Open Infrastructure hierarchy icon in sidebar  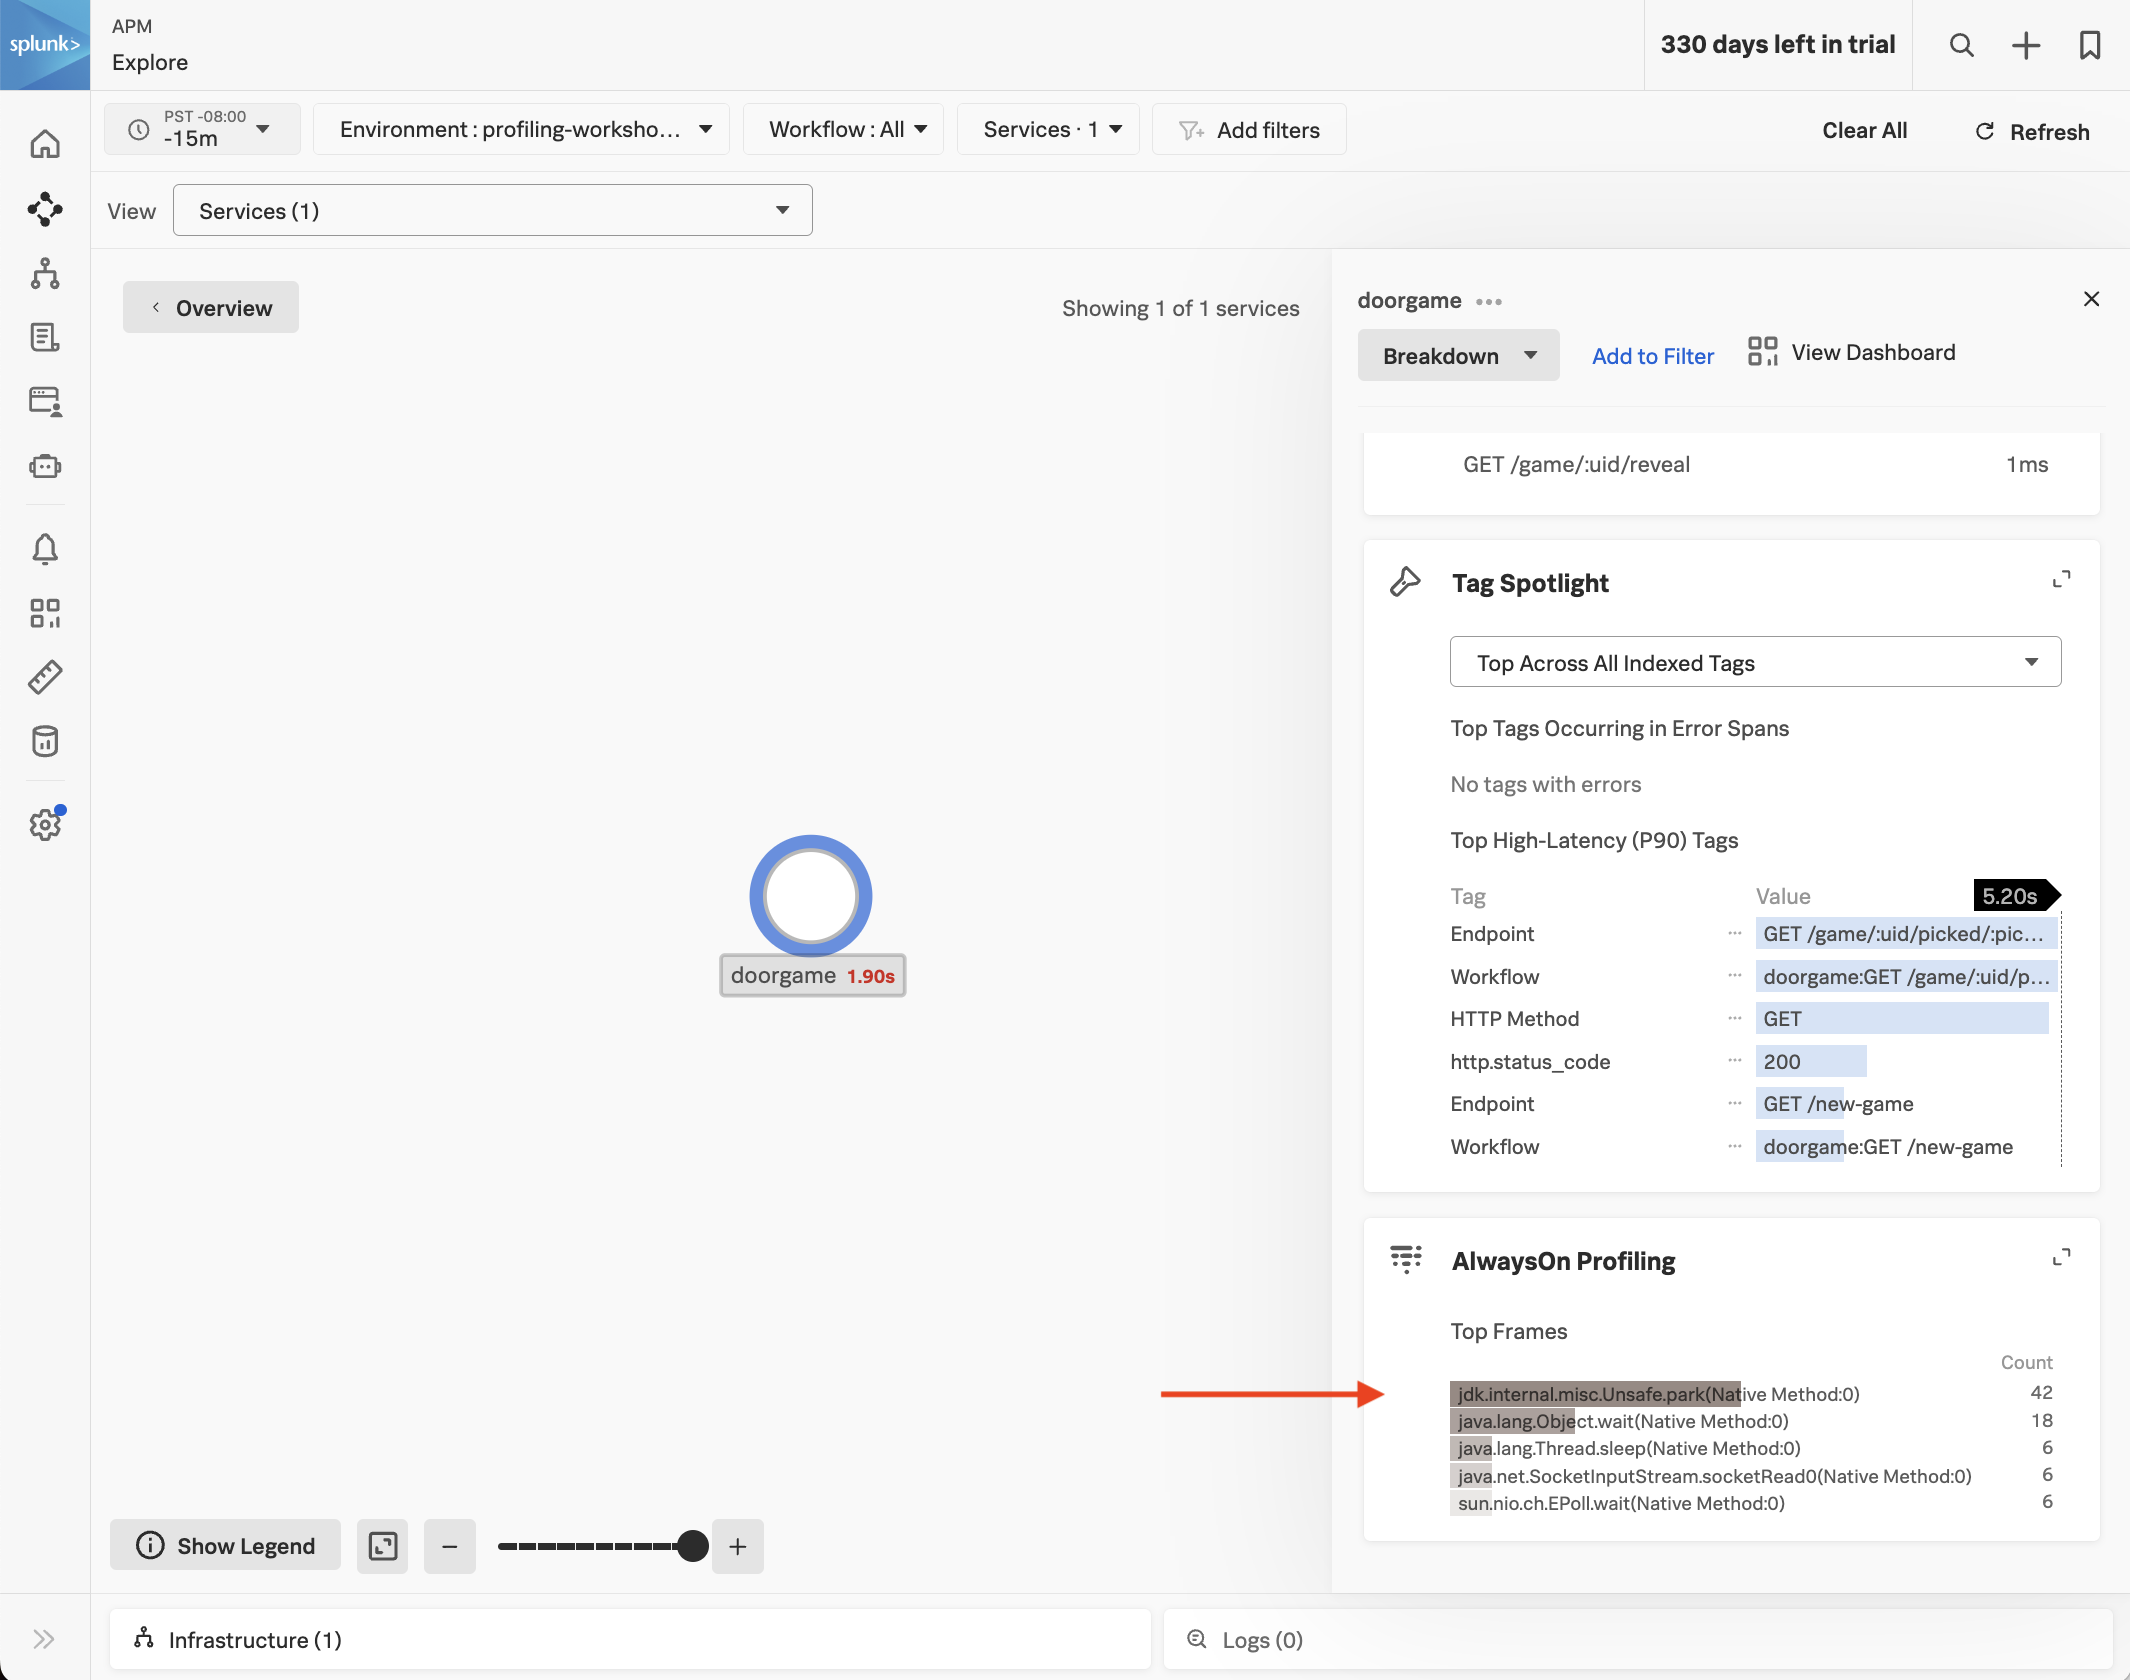click(45, 273)
